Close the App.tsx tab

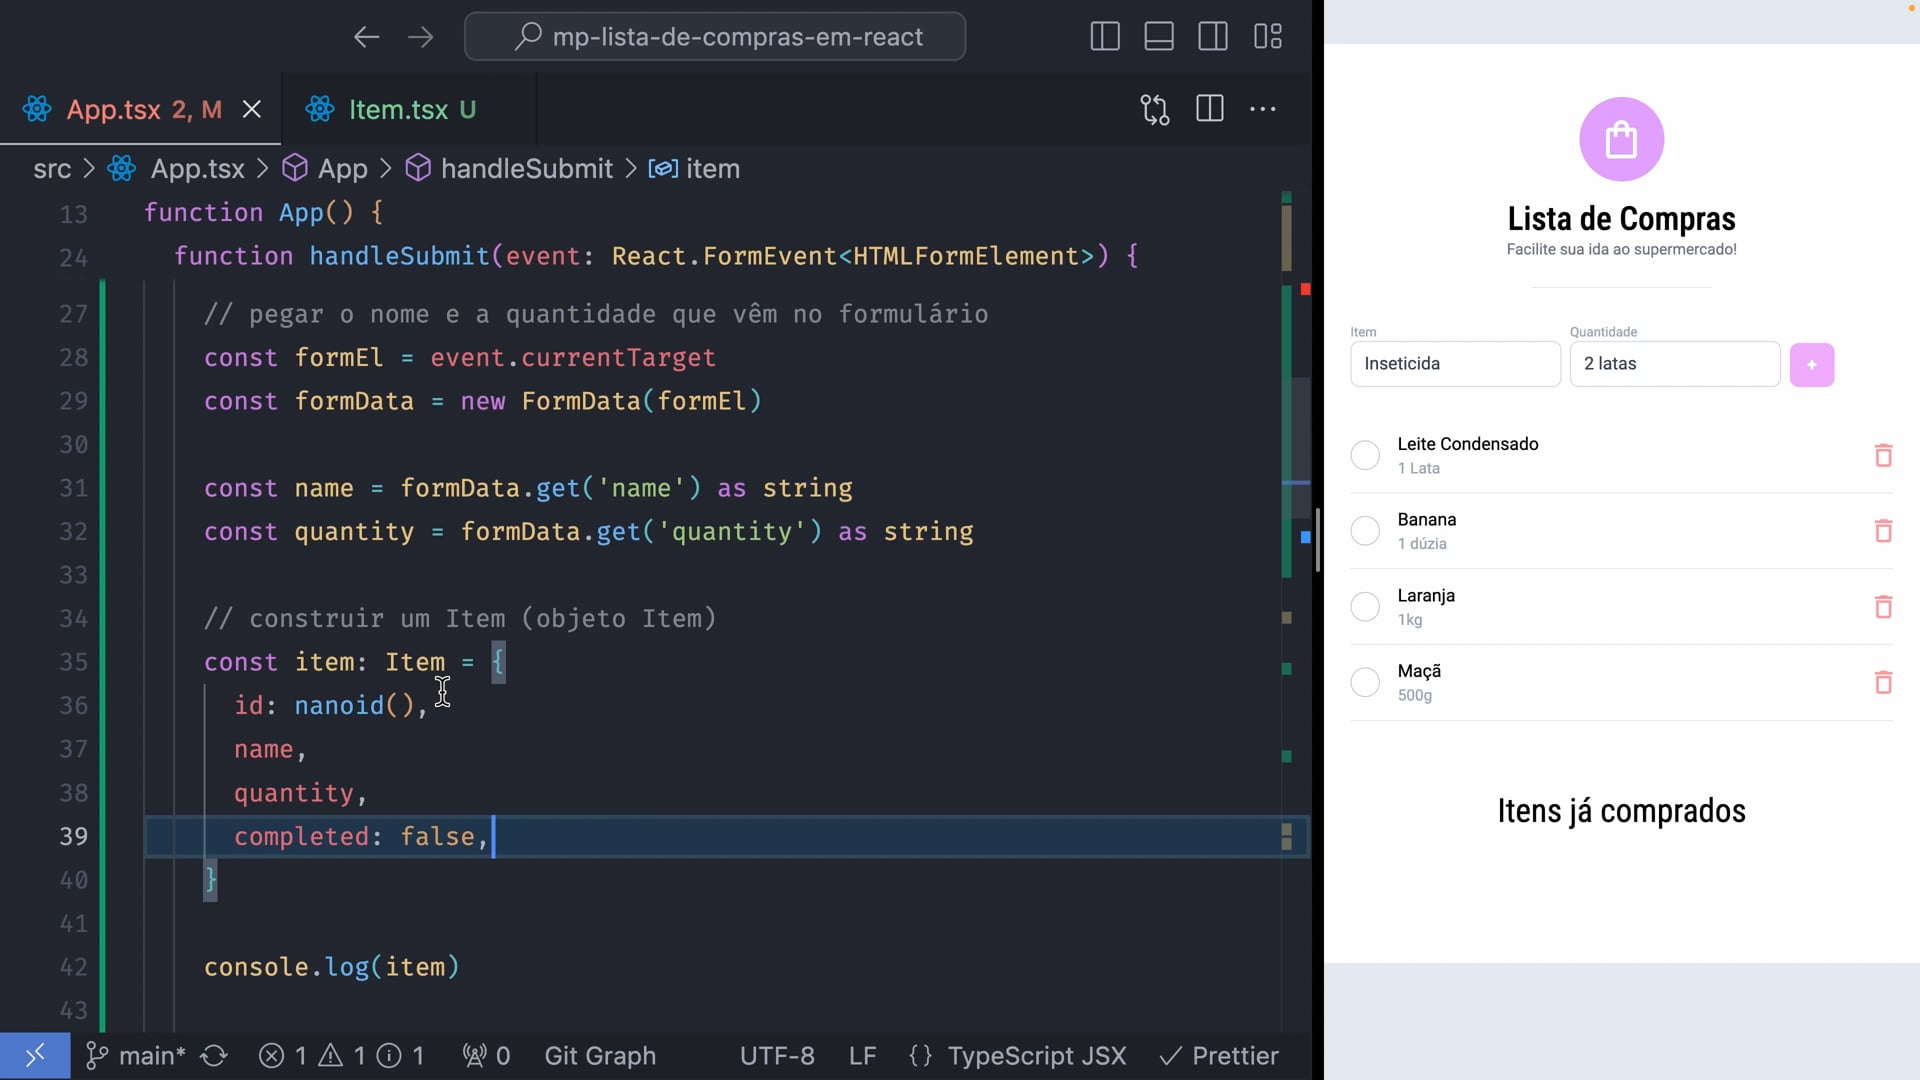pos(252,109)
